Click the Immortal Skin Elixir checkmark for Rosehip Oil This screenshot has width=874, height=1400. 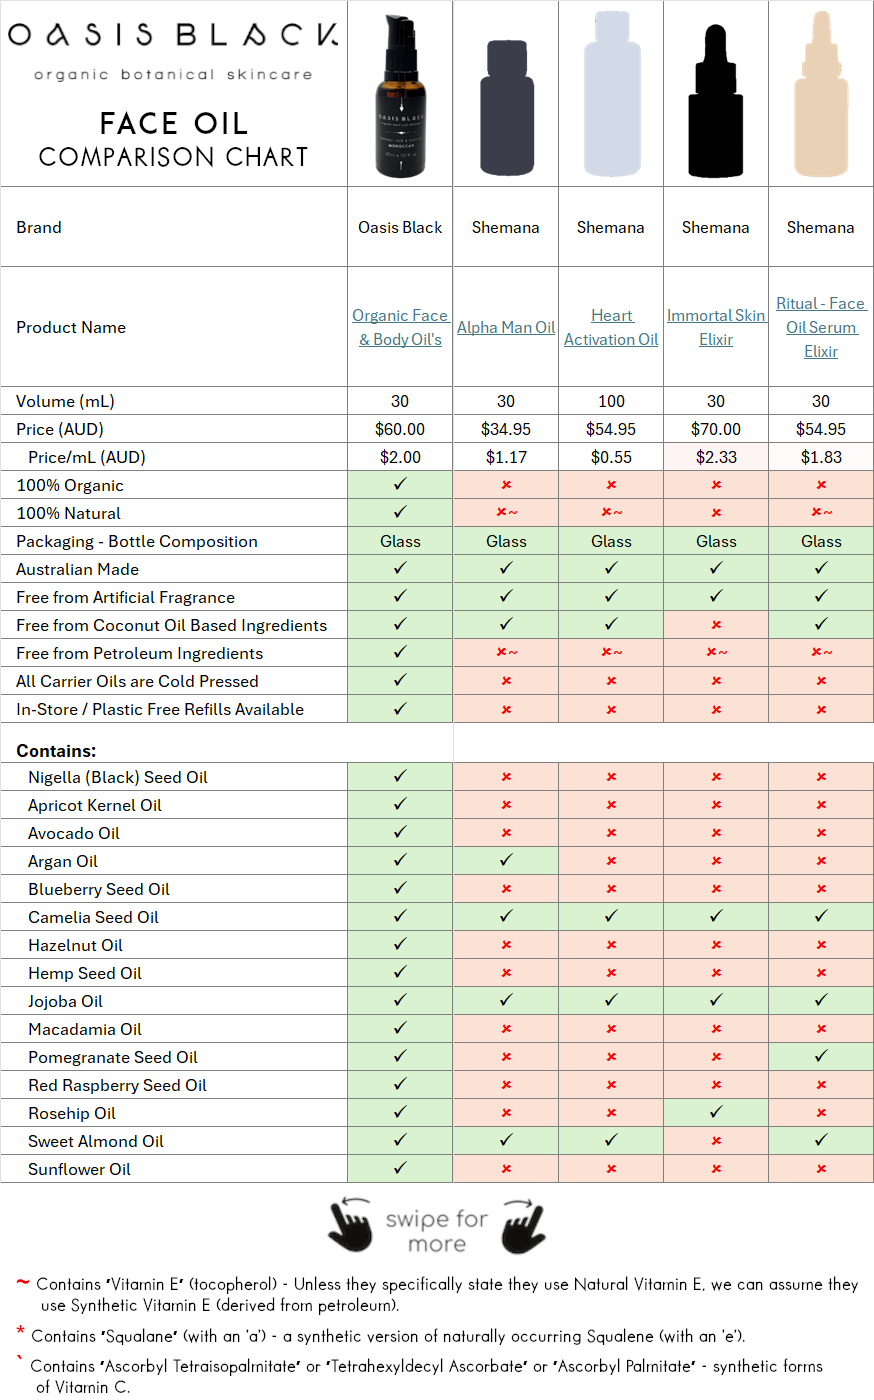pyautogui.click(x=716, y=1112)
